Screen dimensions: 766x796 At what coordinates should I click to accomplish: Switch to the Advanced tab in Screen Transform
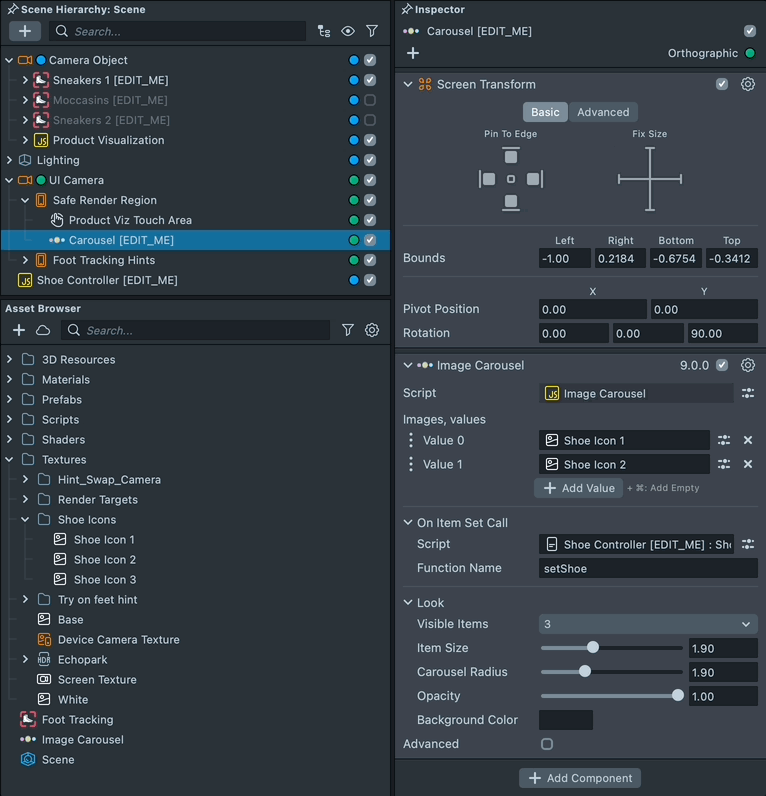click(603, 112)
